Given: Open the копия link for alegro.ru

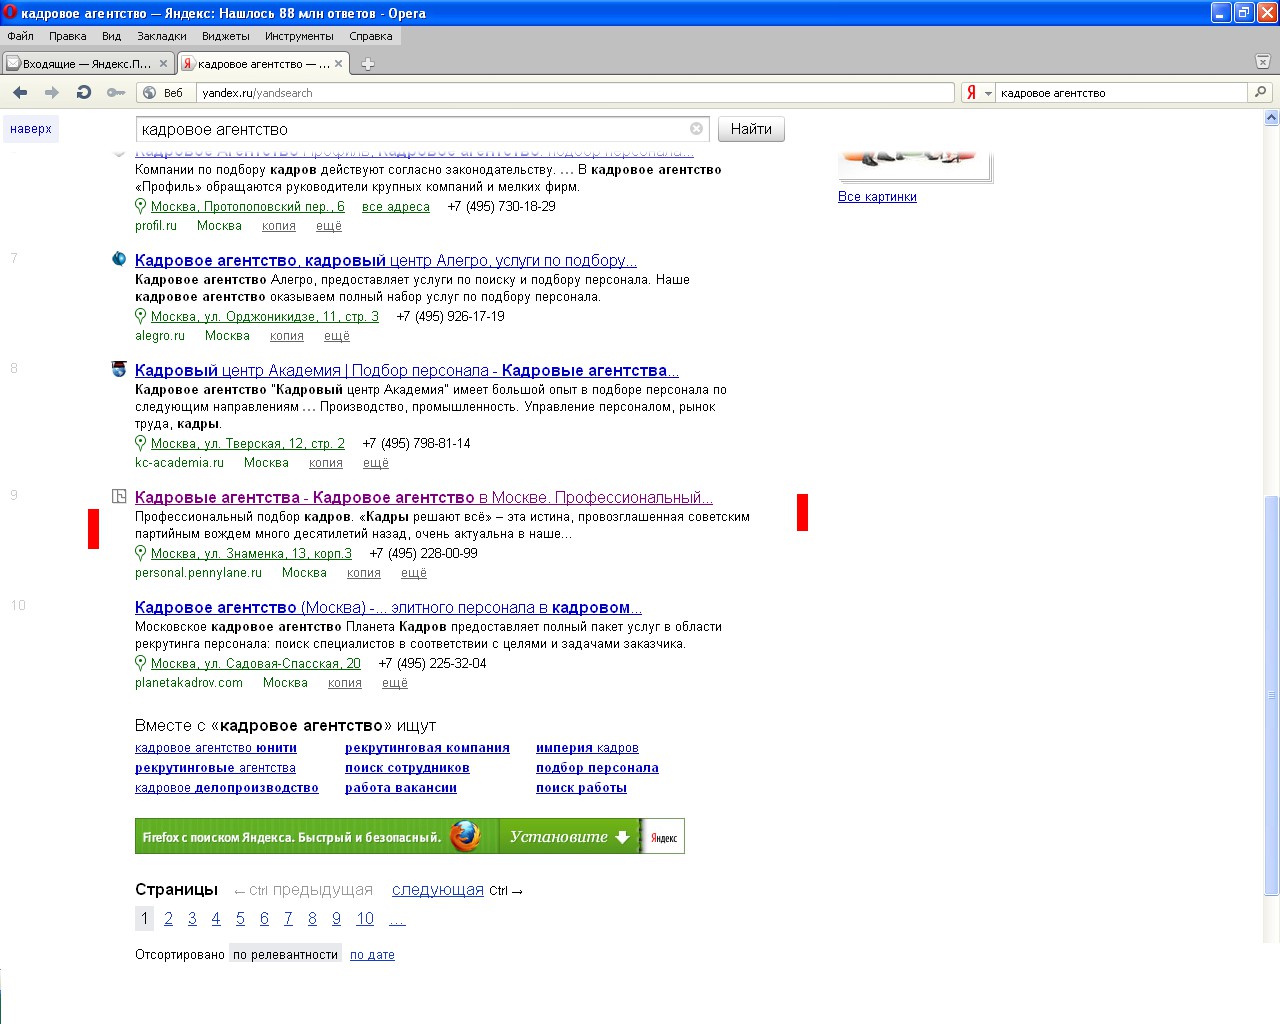Looking at the screenshot, I should (287, 336).
